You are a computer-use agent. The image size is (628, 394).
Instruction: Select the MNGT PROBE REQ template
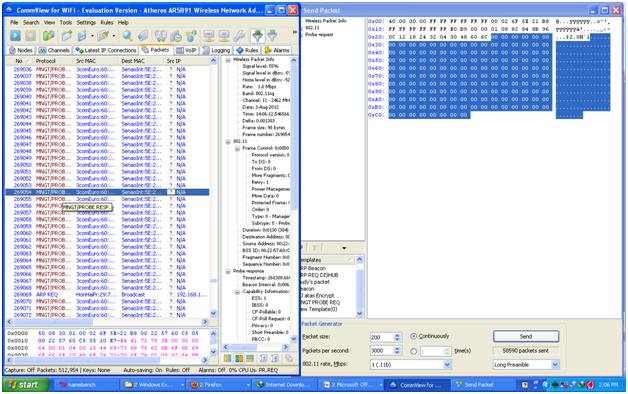pos(321,303)
